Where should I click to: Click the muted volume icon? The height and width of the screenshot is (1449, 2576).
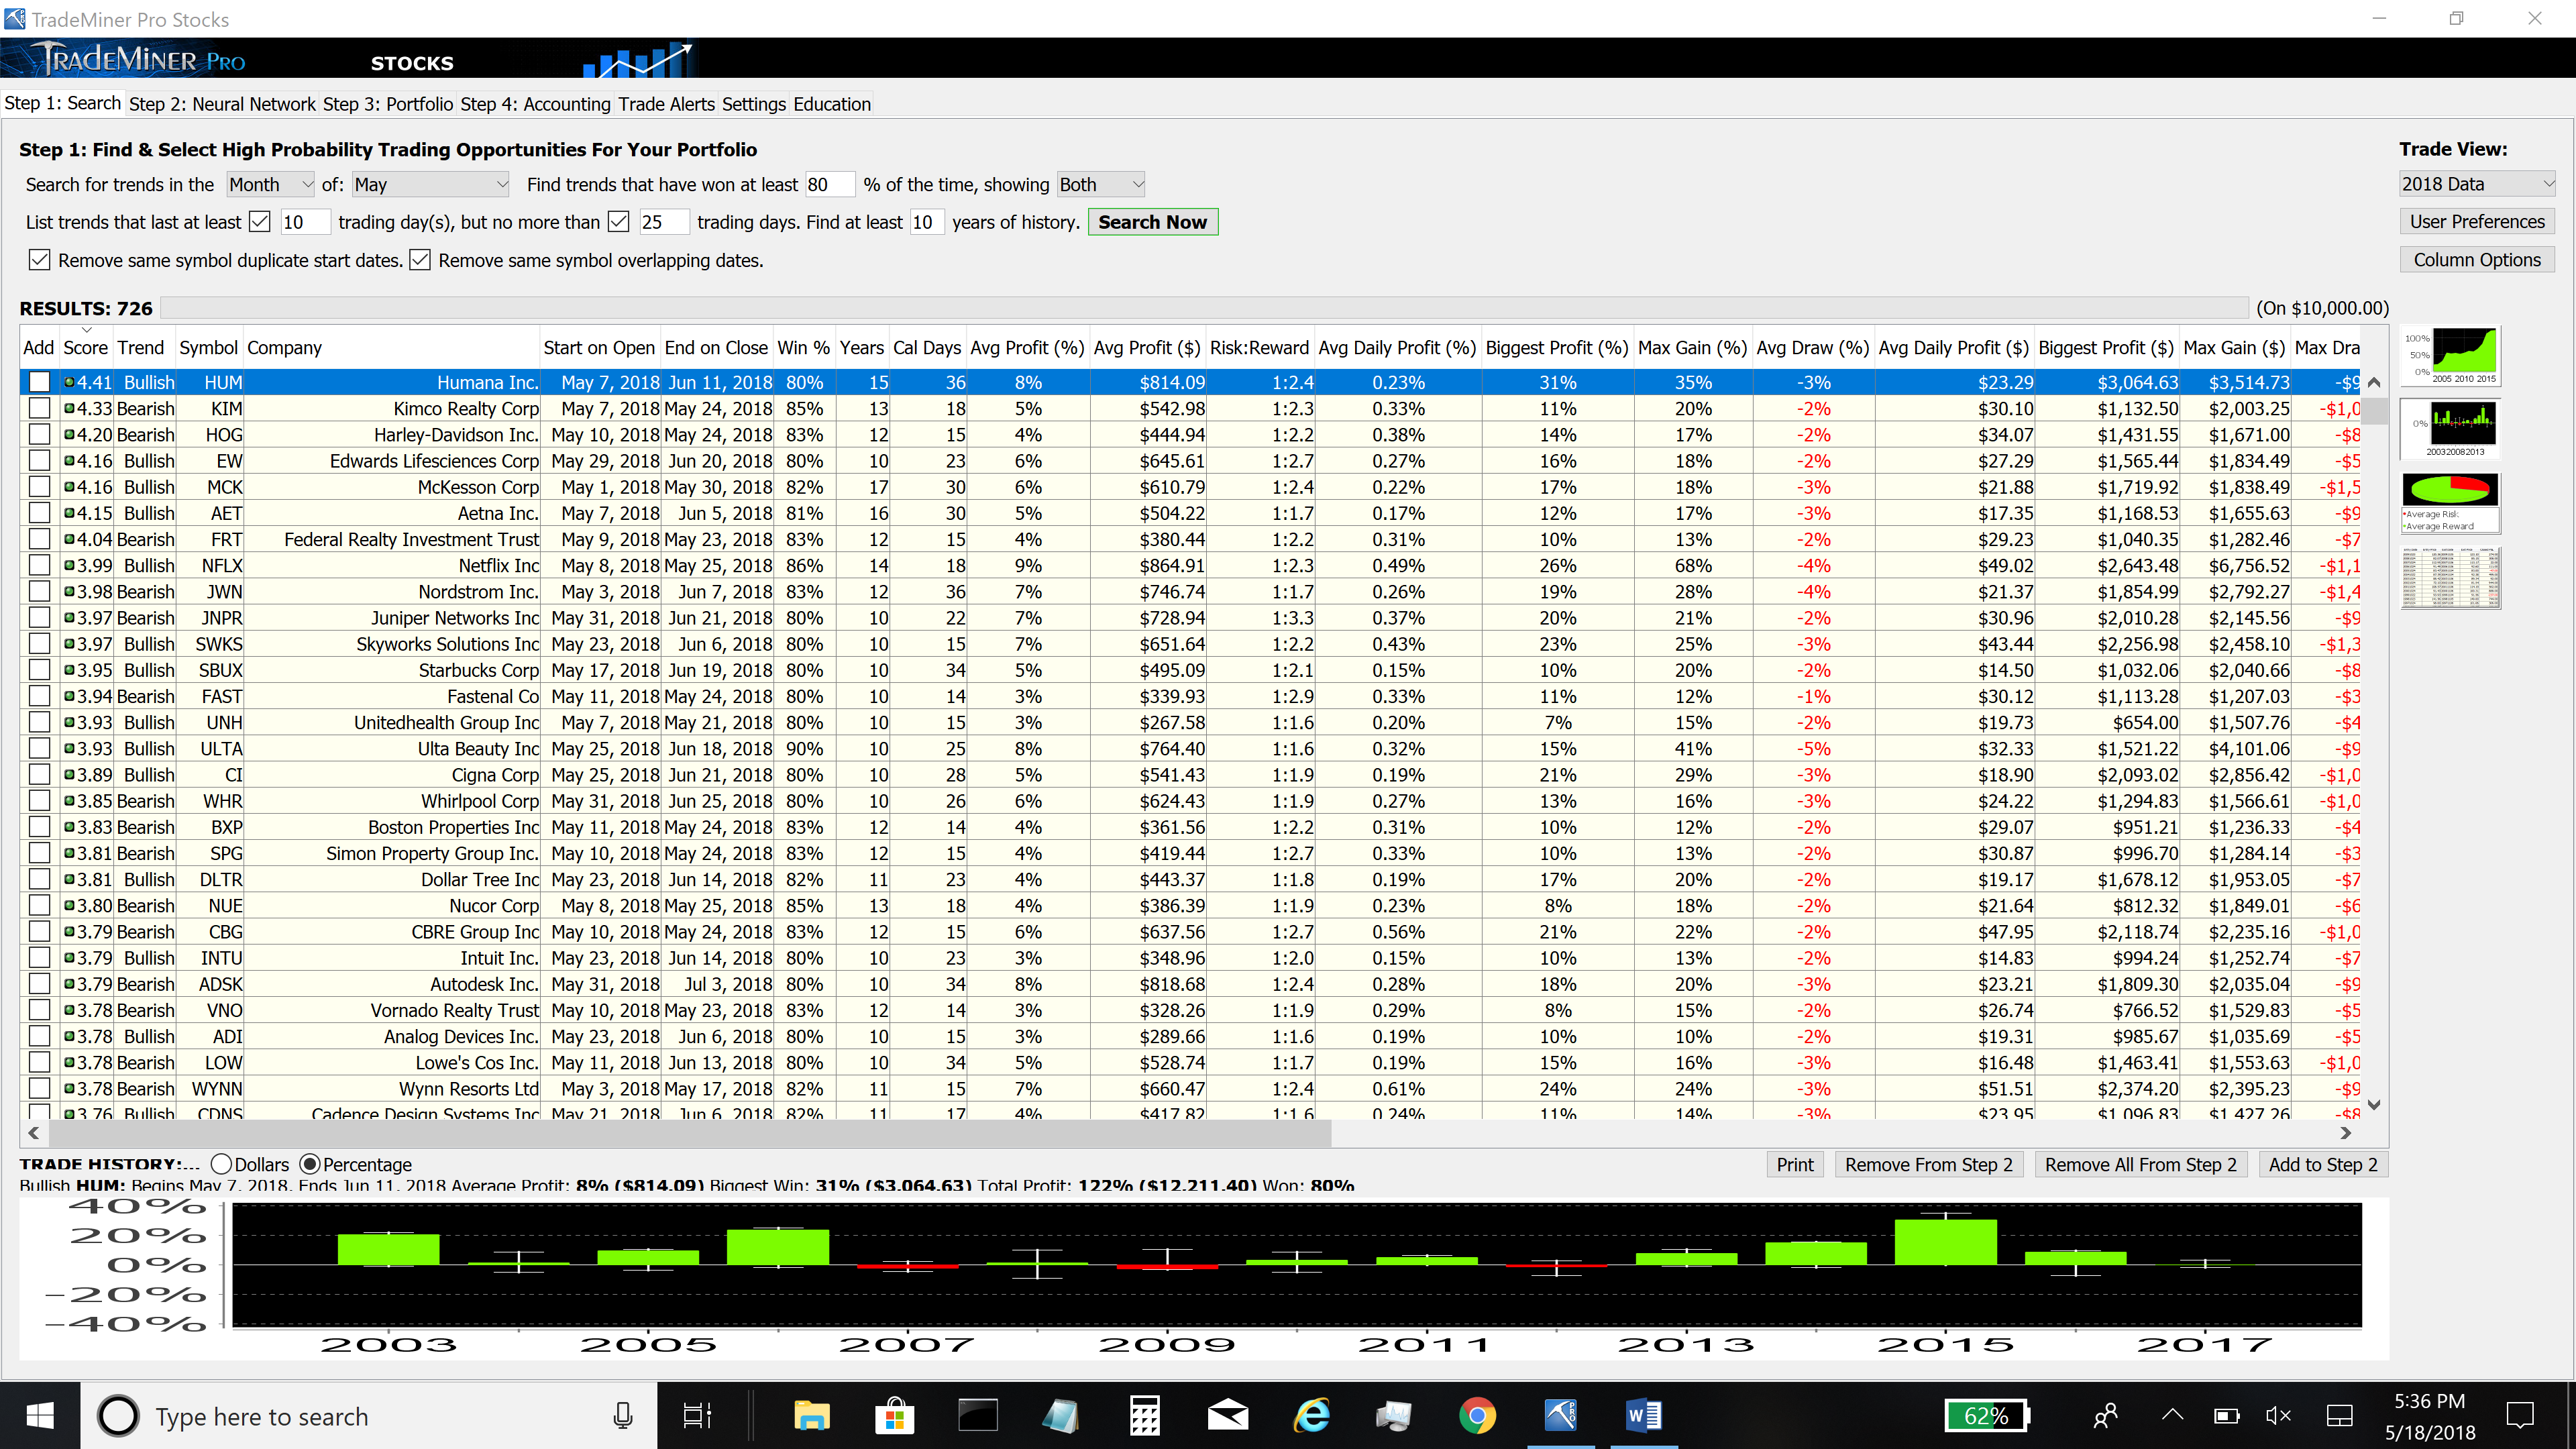coord(2278,1416)
